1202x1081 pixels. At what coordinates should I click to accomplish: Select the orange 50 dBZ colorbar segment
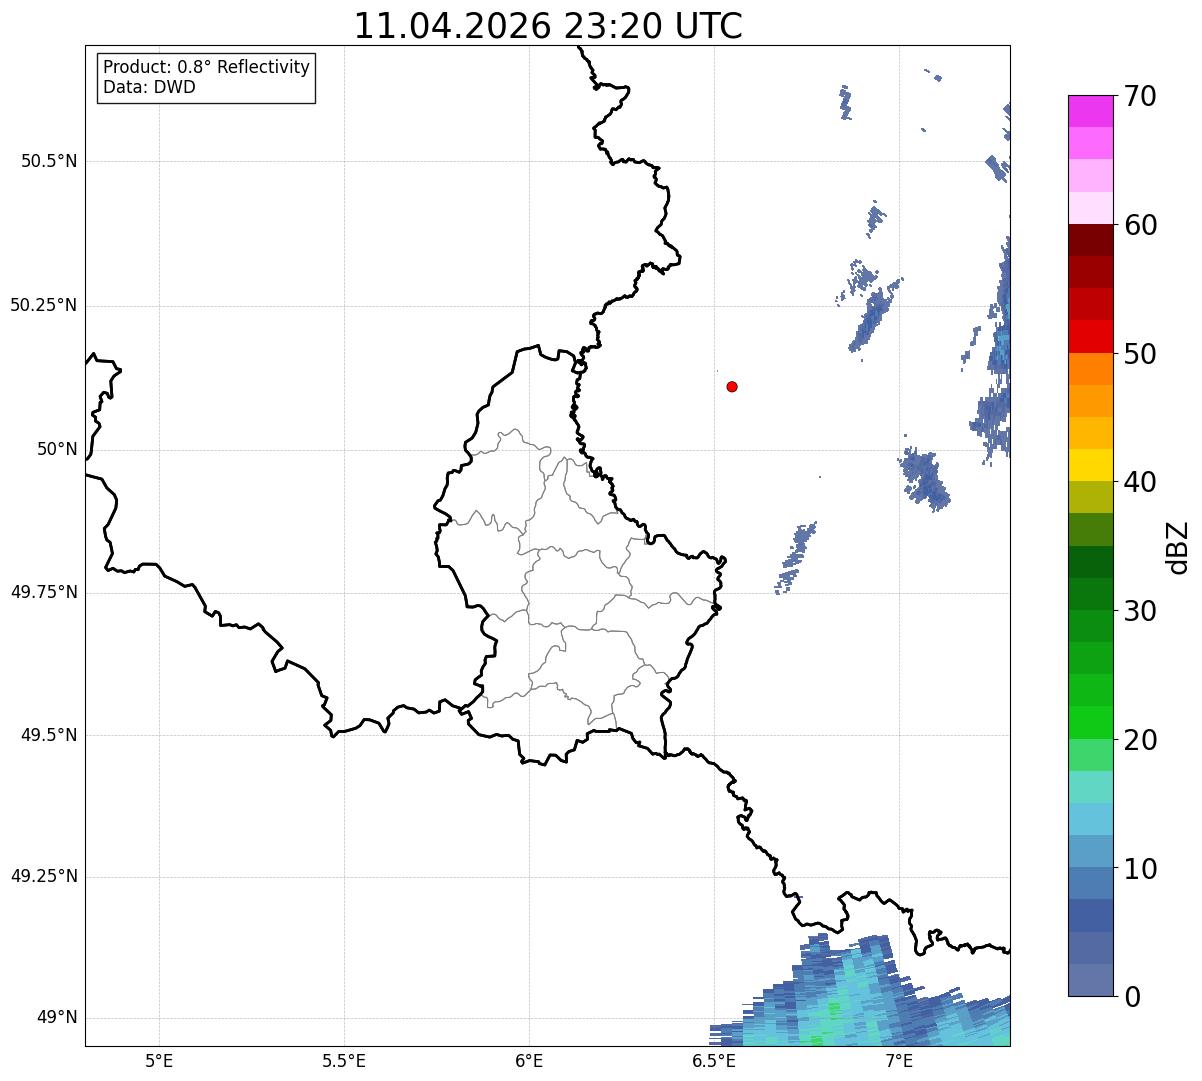pos(1091,369)
